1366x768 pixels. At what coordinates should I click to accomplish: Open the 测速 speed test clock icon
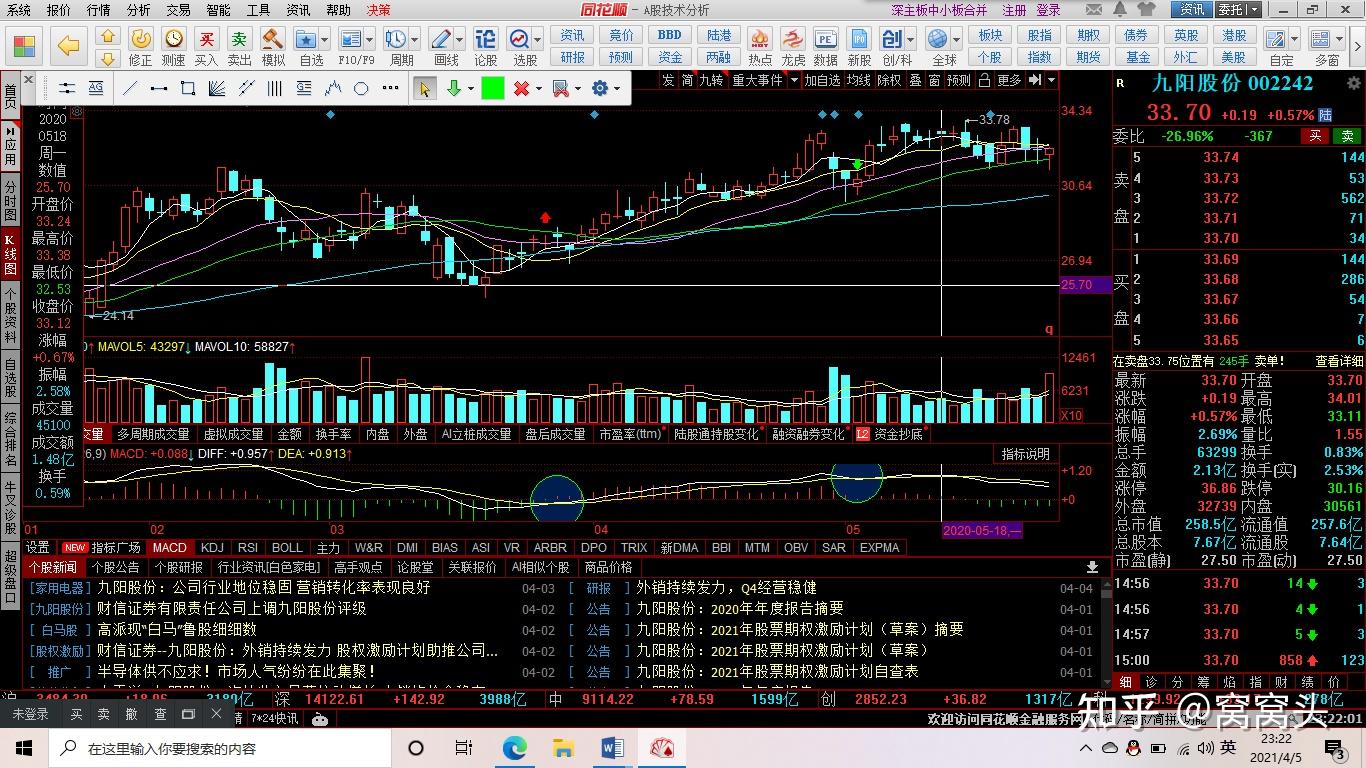point(174,46)
